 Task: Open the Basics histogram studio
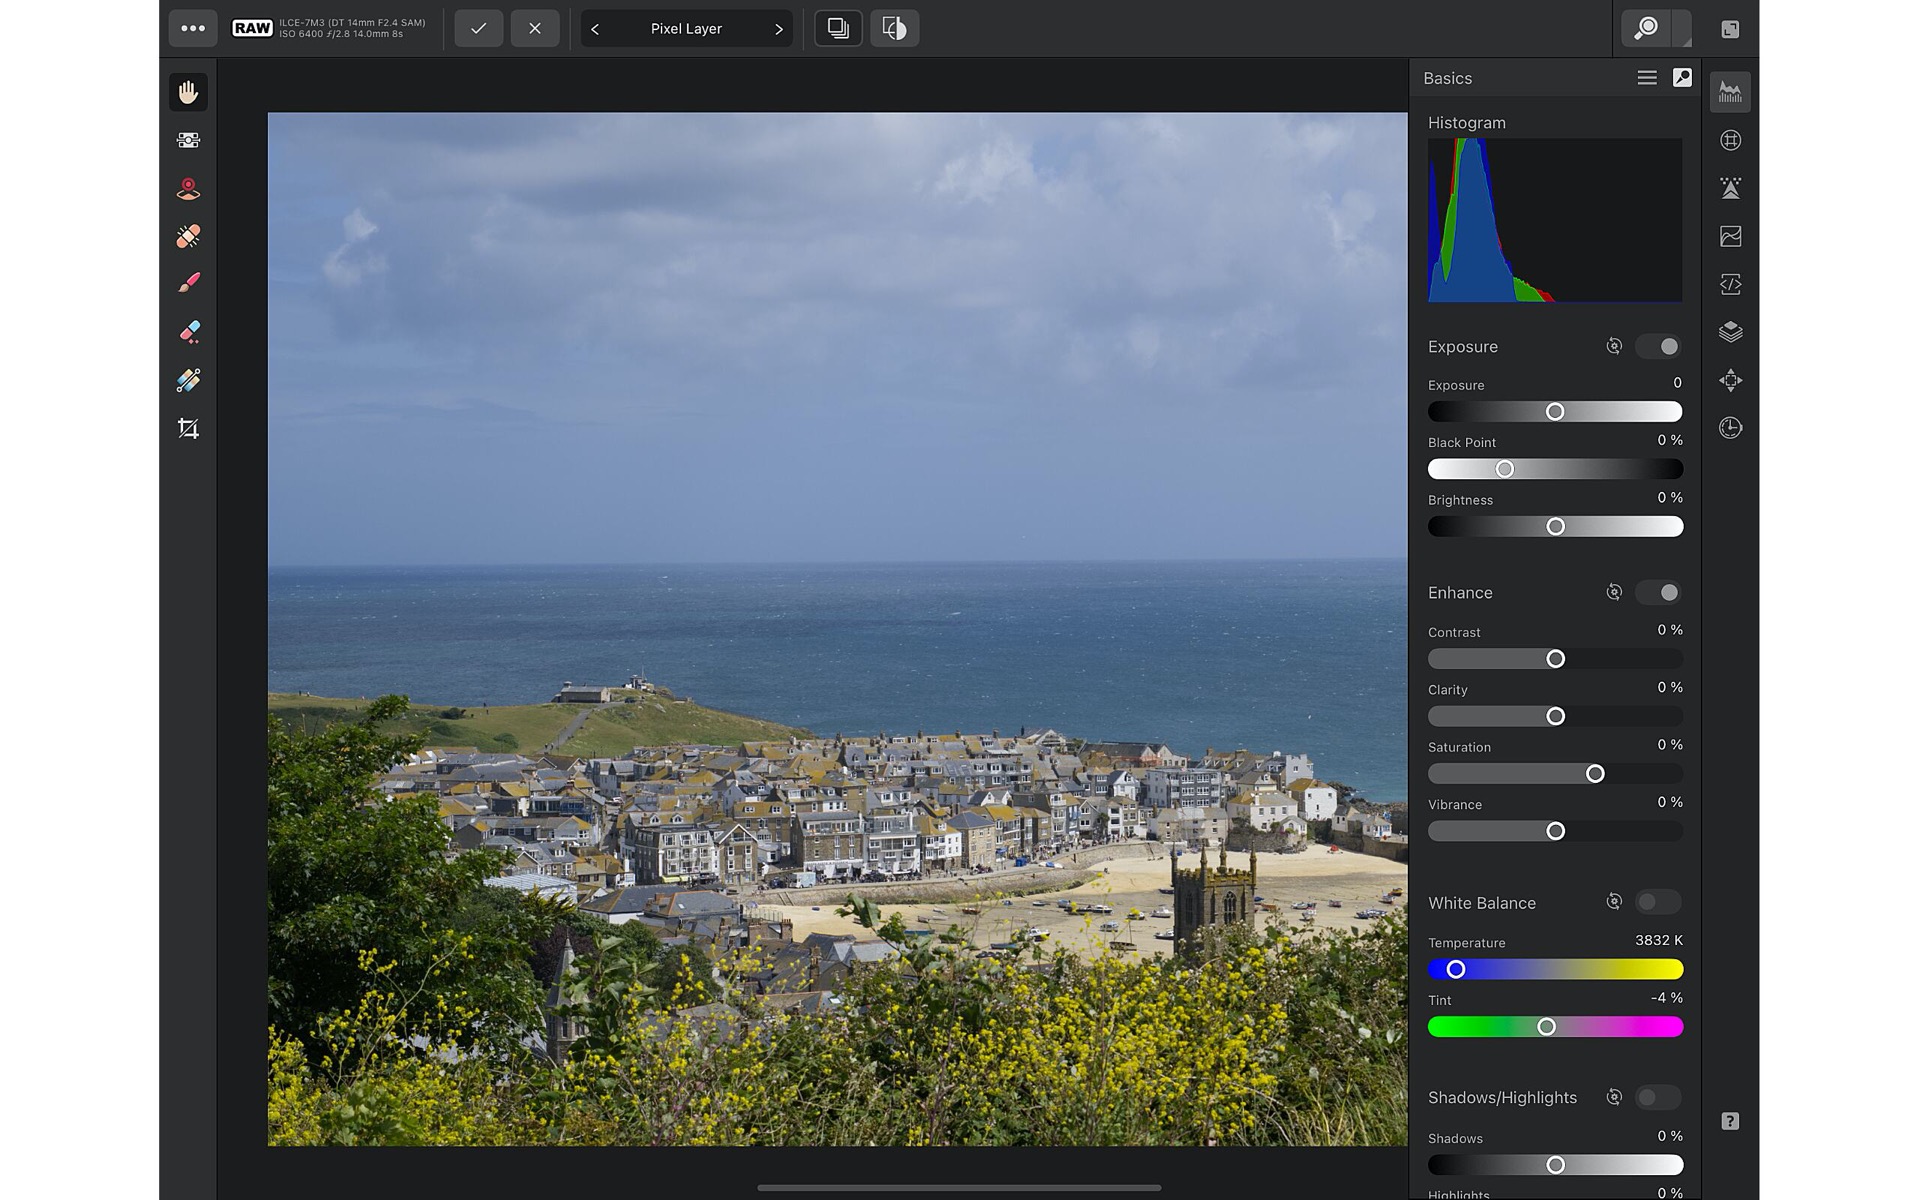coord(1730,92)
